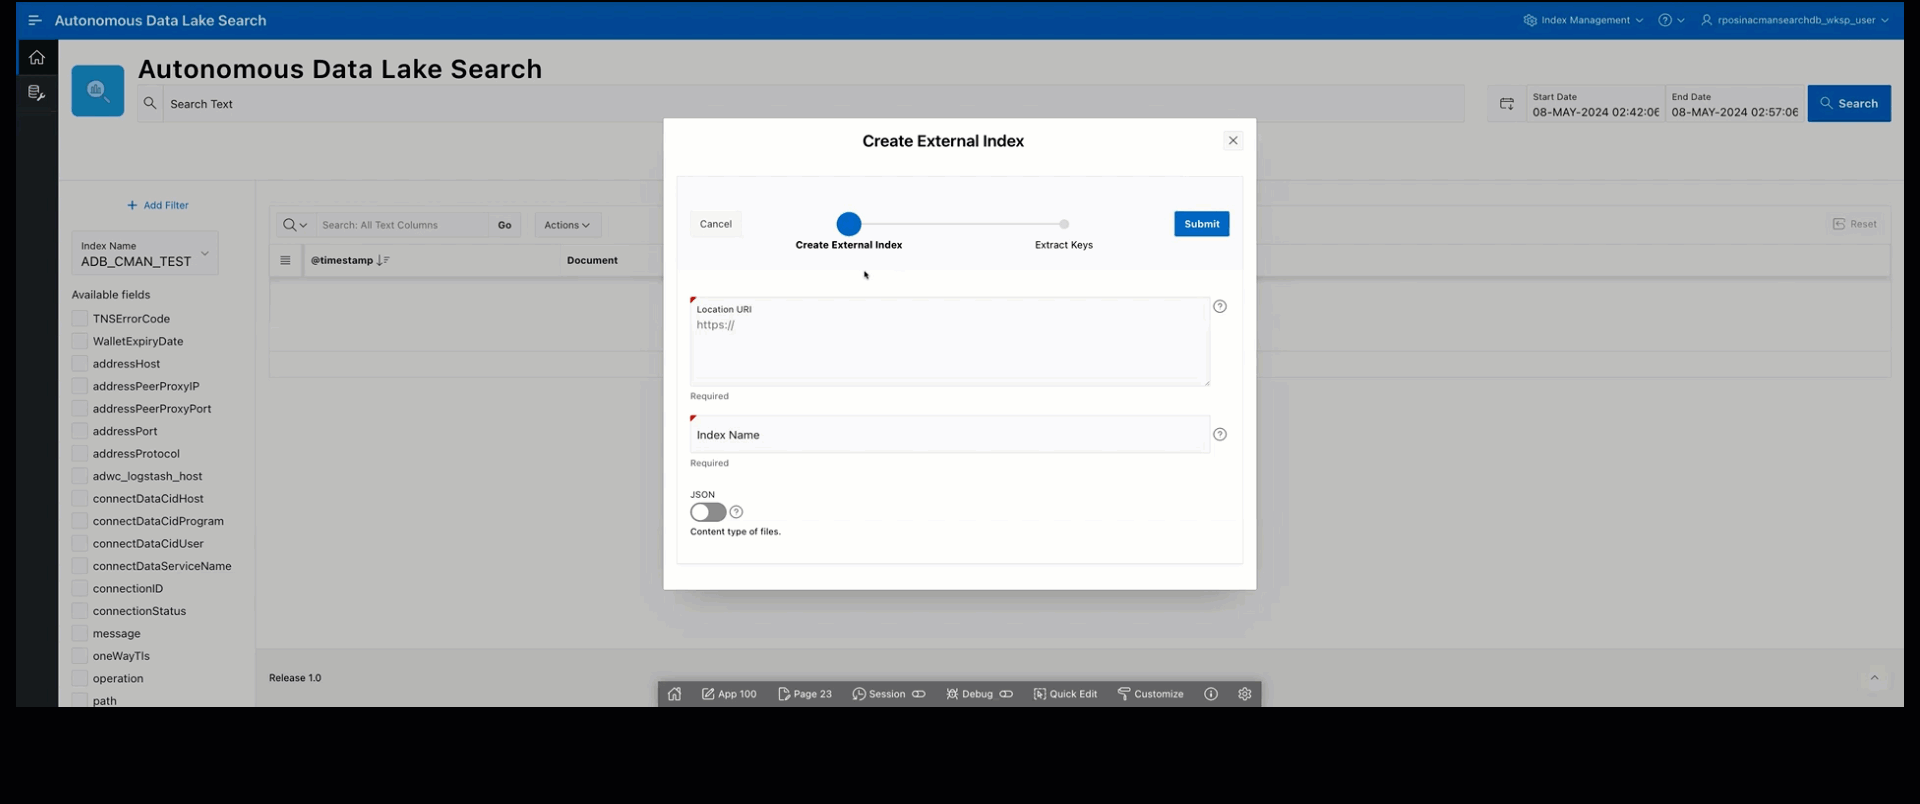The width and height of the screenshot is (1920, 804).
Task: Select the Create External Index wizard step
Action: [849, 232]
